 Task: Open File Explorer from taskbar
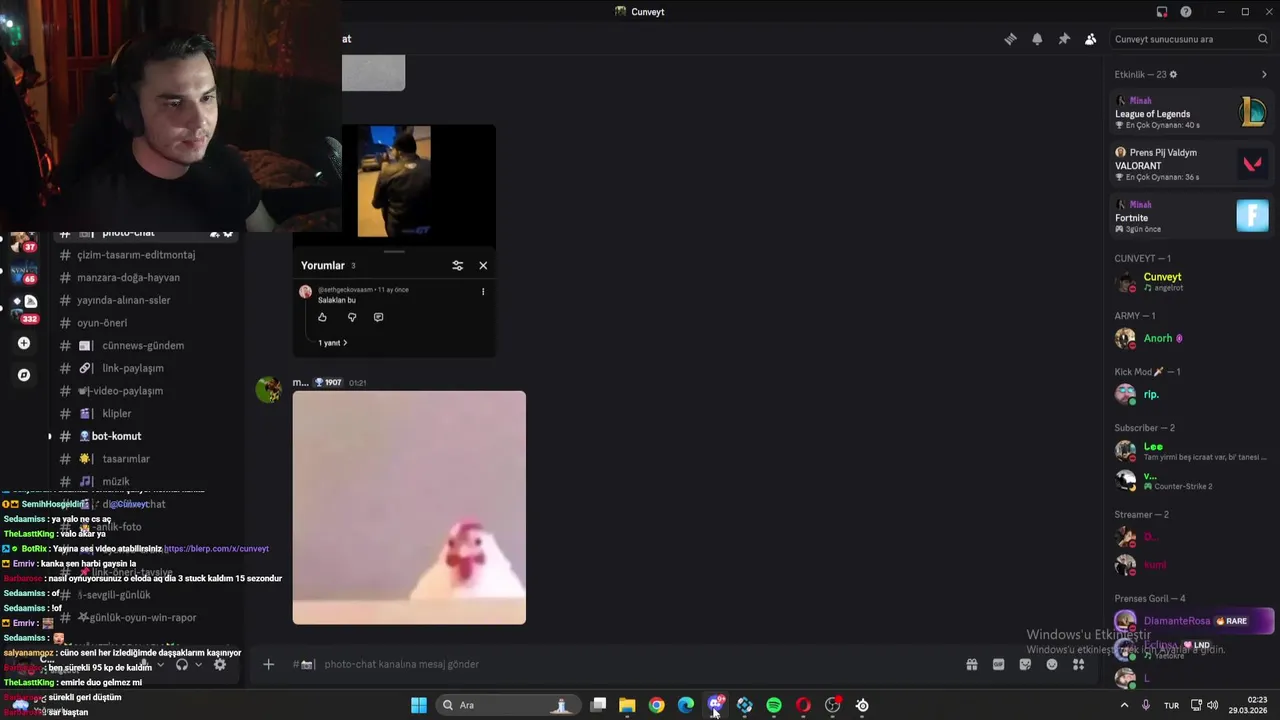pyautogui.click(x=627, y=705)
